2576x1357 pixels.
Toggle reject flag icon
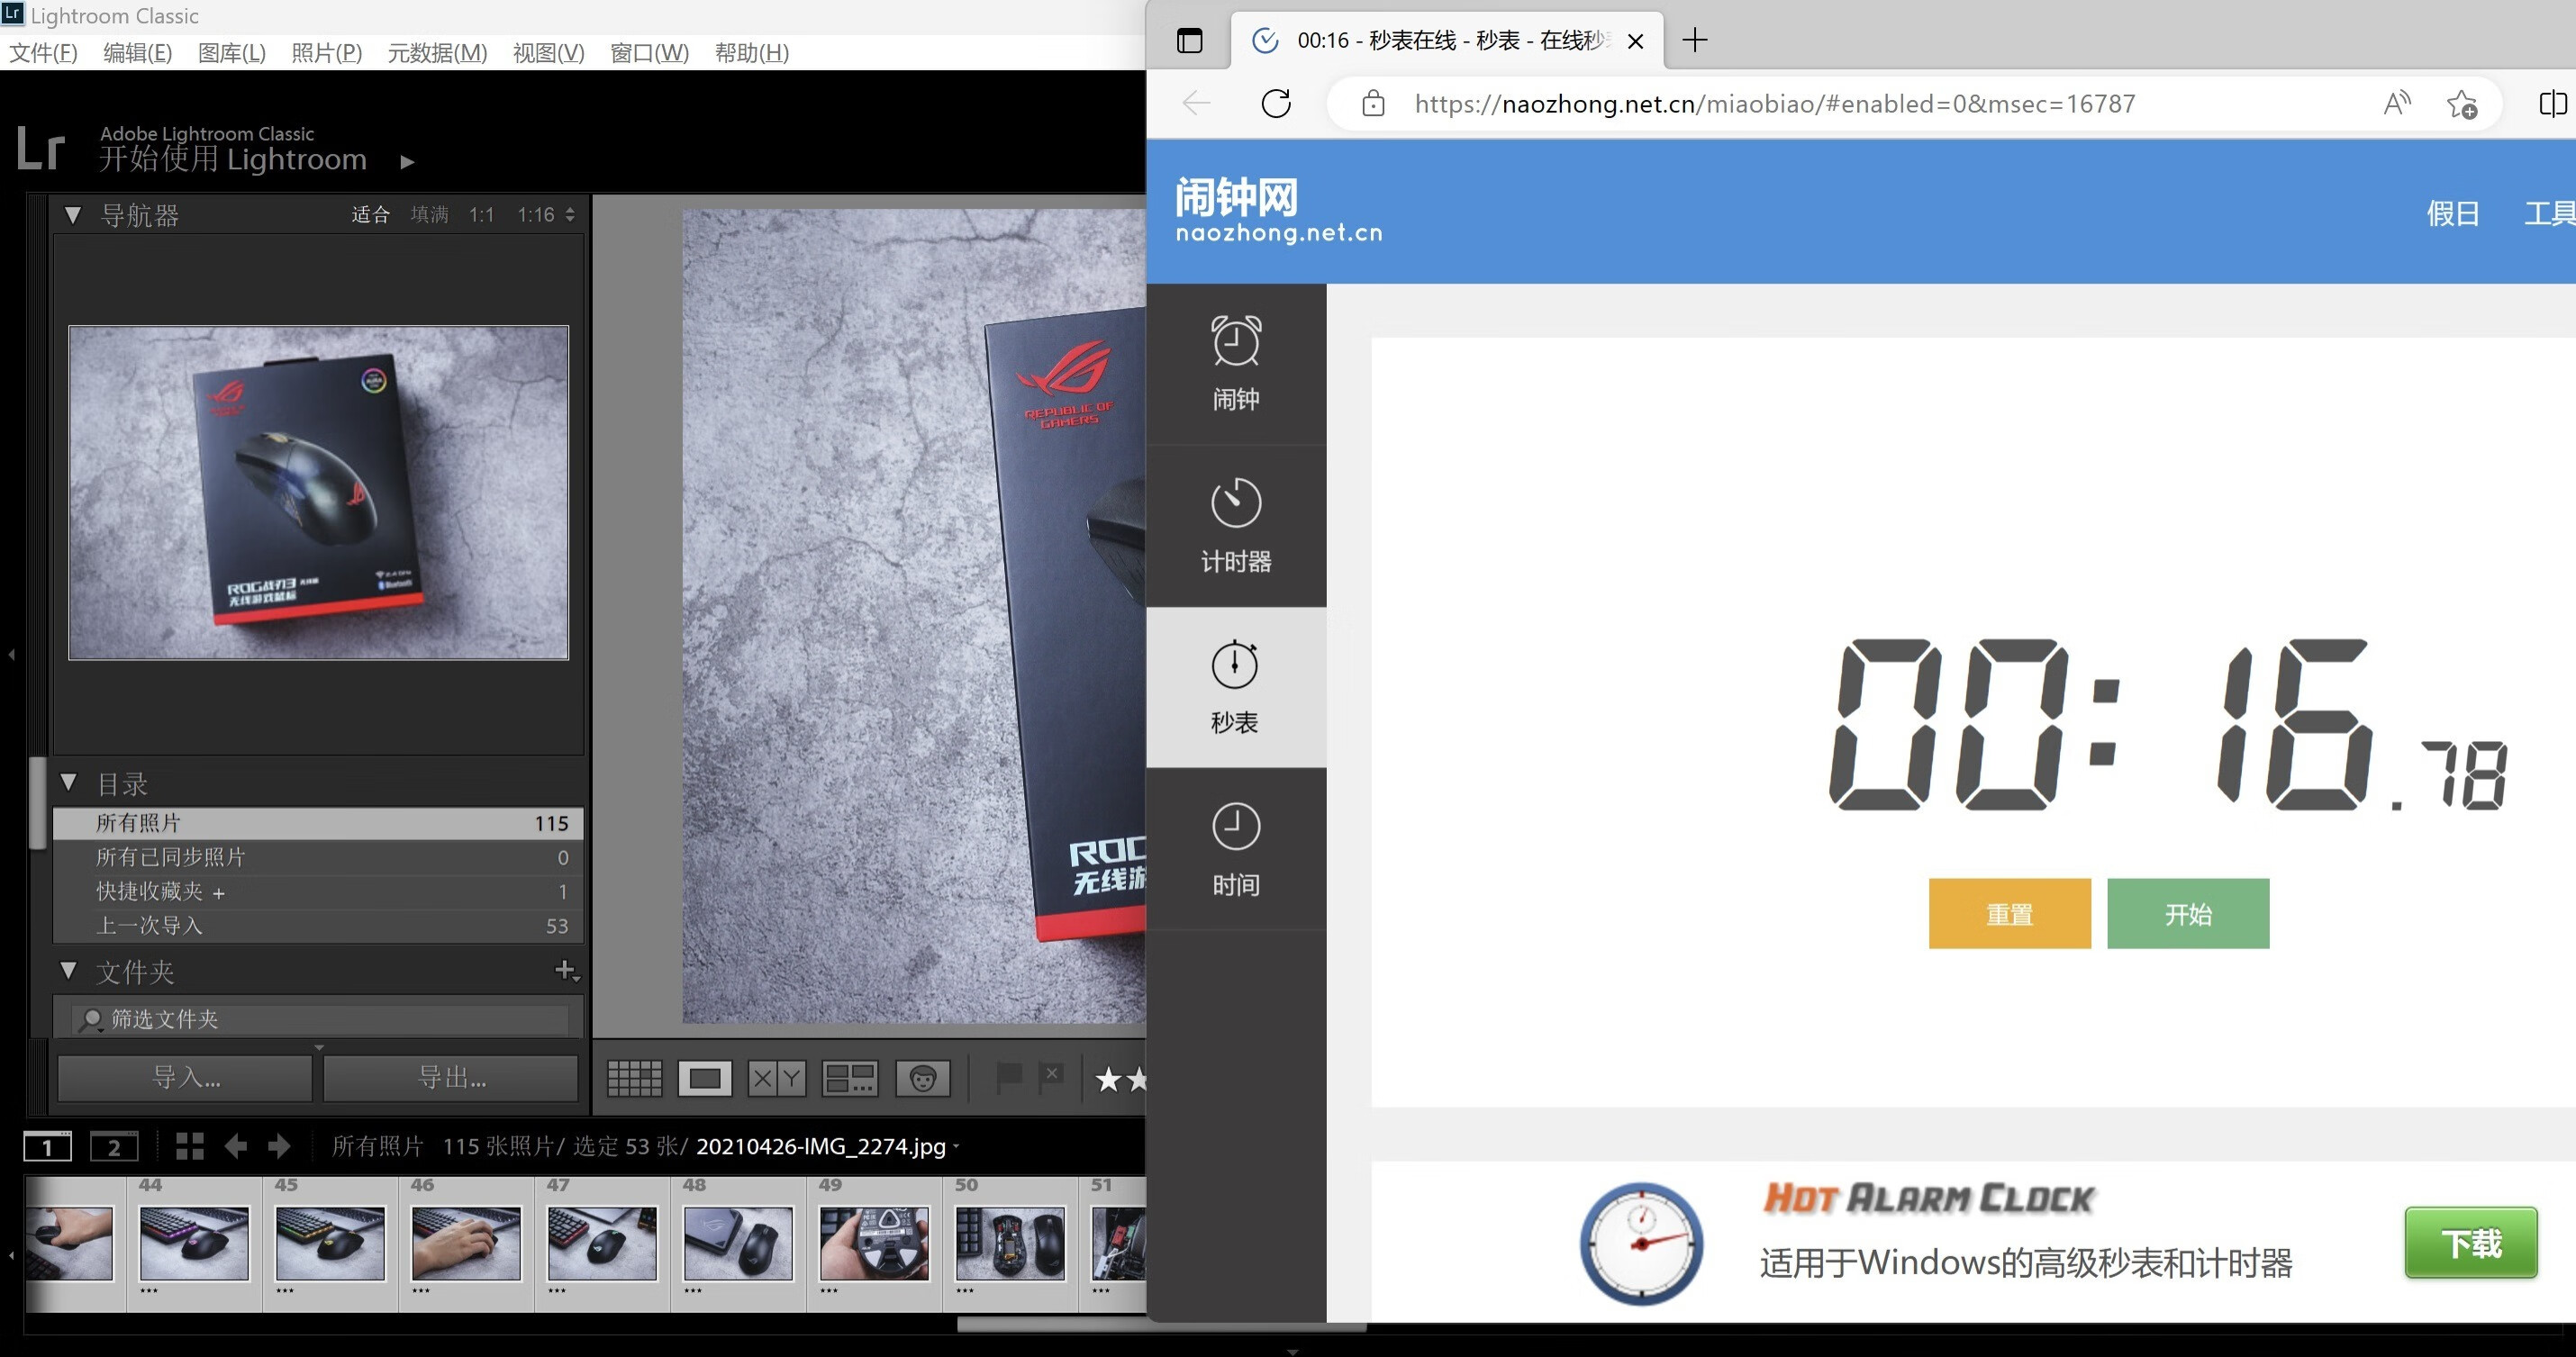tap(1051, 1076)
